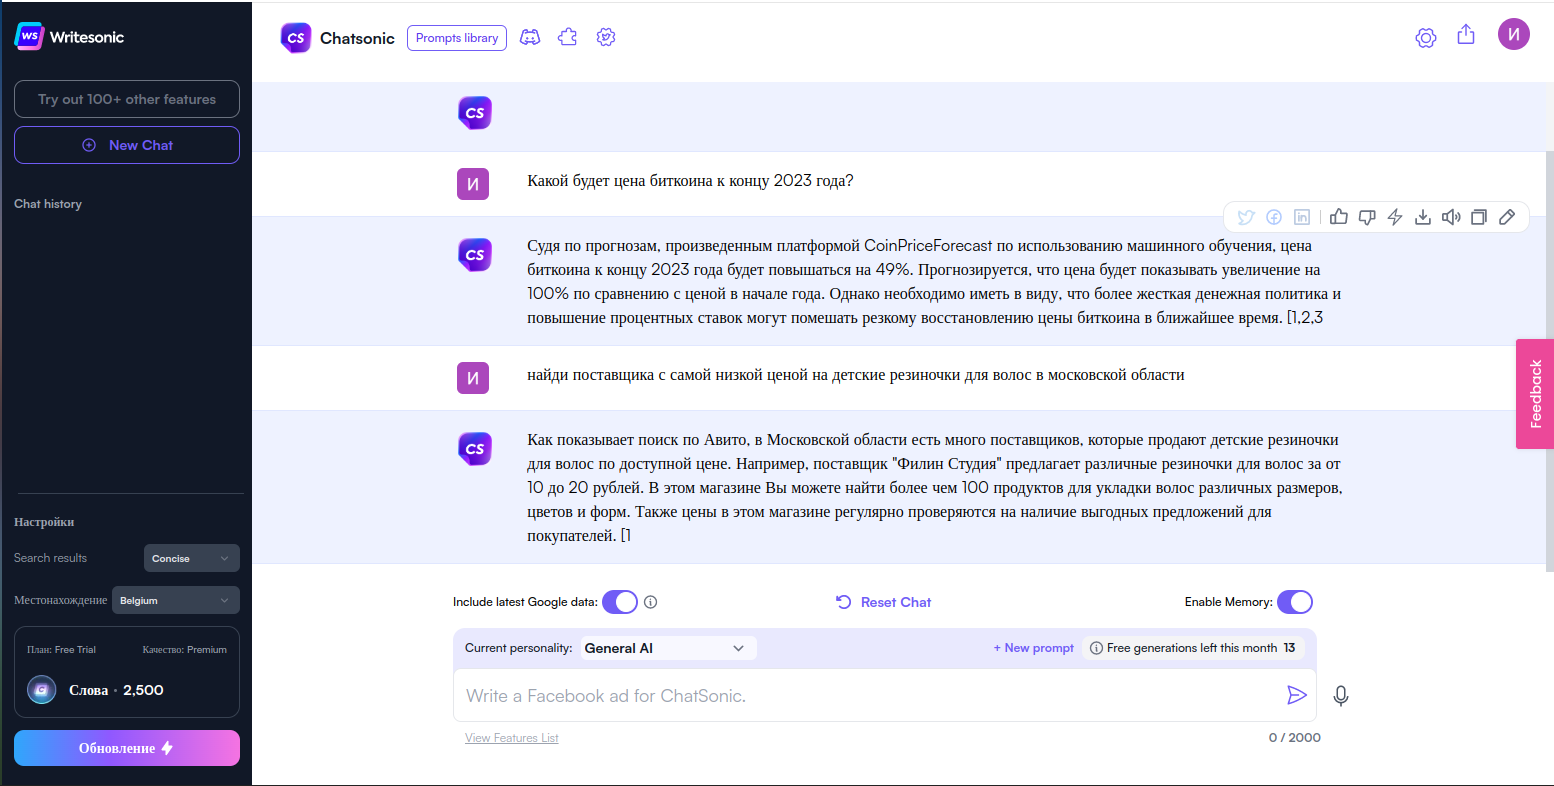This screenshot has width=1554, height=786.
Task: Share reply on Twitter via toolbar
Action: [1246, 217]
